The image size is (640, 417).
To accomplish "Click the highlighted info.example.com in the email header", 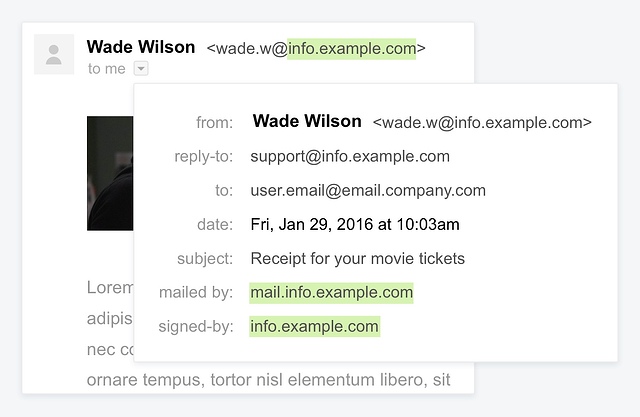I will (x=351, y=49).
